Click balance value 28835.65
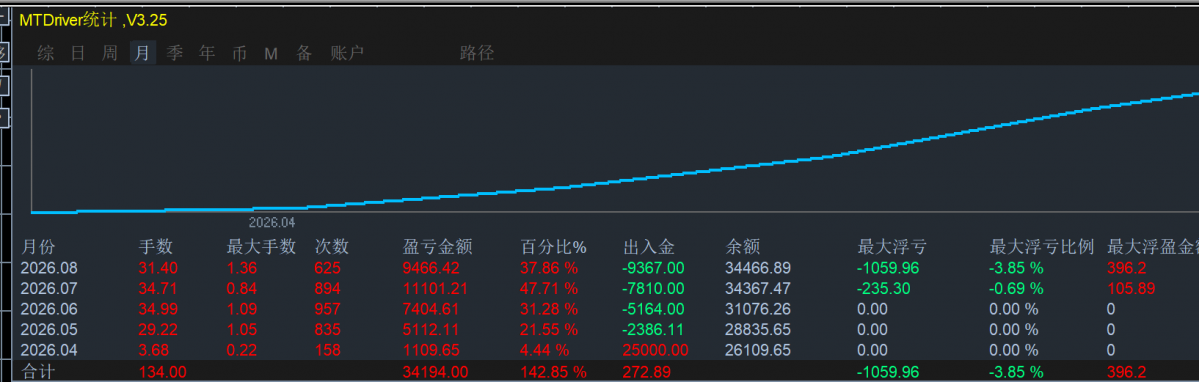 pos(758,329)
